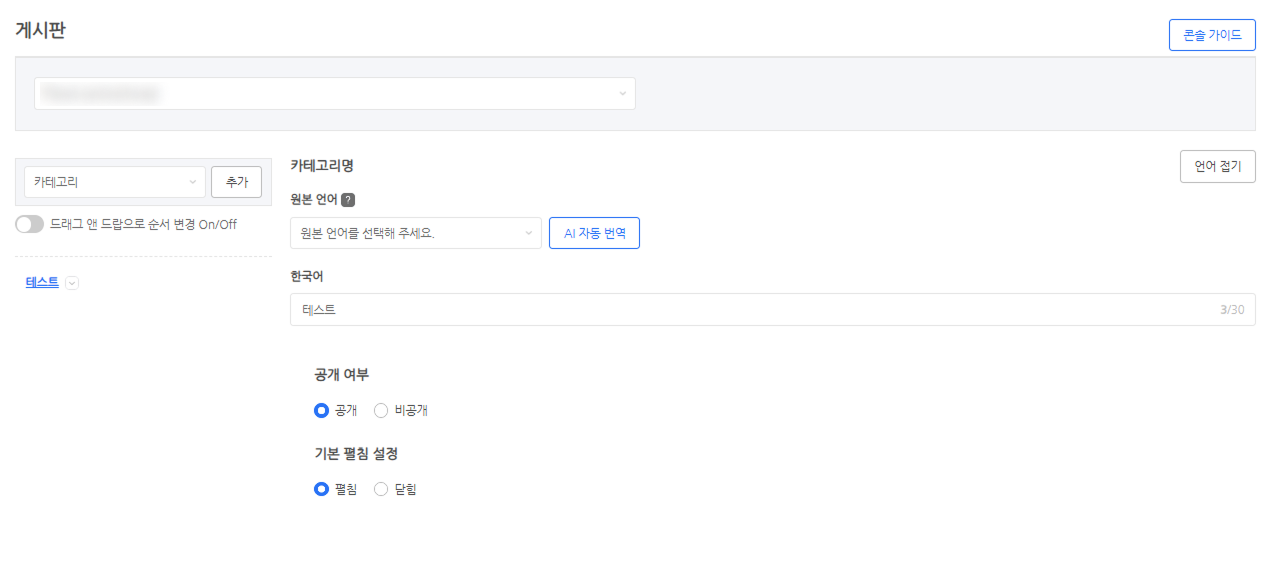Click the 게시판 page title

[41, 30]
